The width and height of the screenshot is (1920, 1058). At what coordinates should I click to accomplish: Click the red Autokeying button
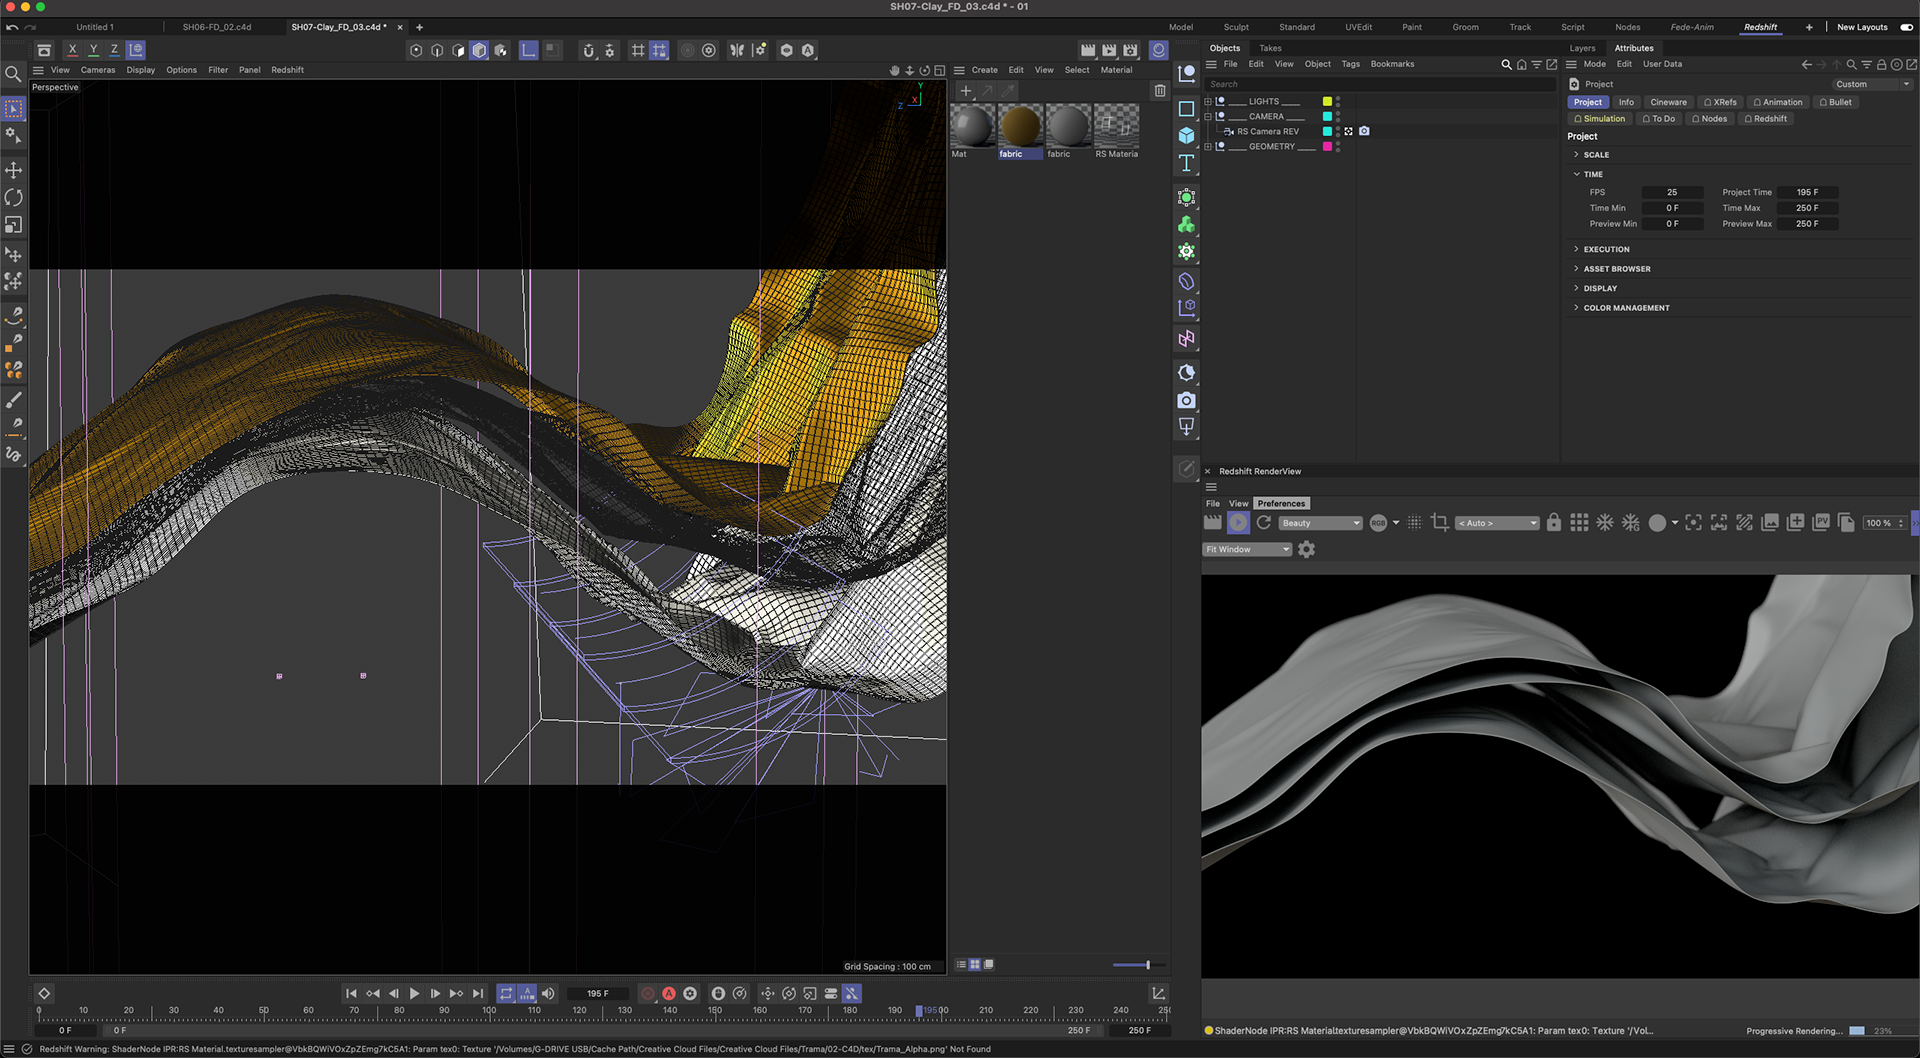(x=669, y=993)
